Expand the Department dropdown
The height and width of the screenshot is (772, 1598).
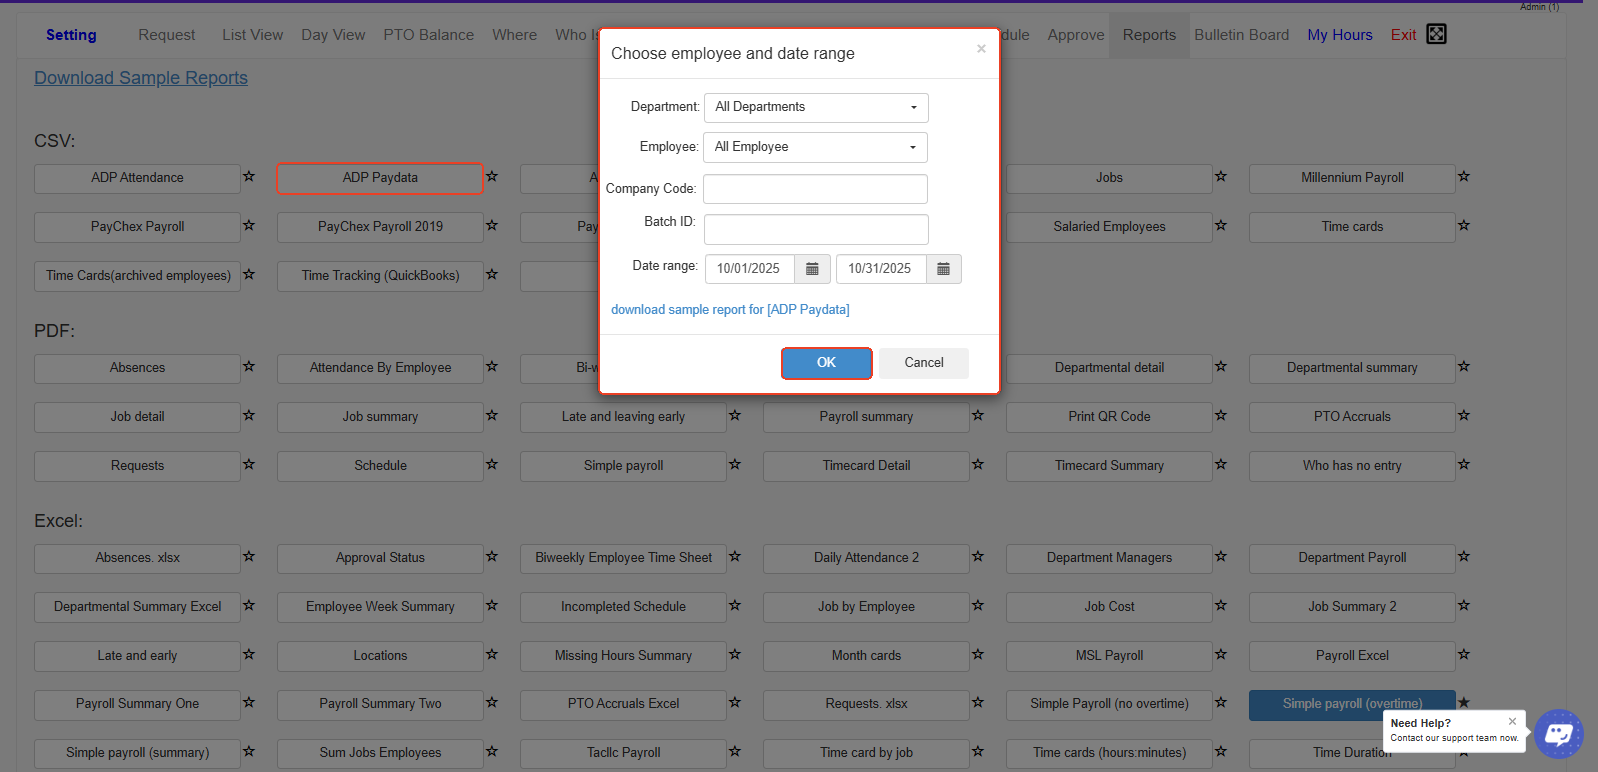click(816, 107)
